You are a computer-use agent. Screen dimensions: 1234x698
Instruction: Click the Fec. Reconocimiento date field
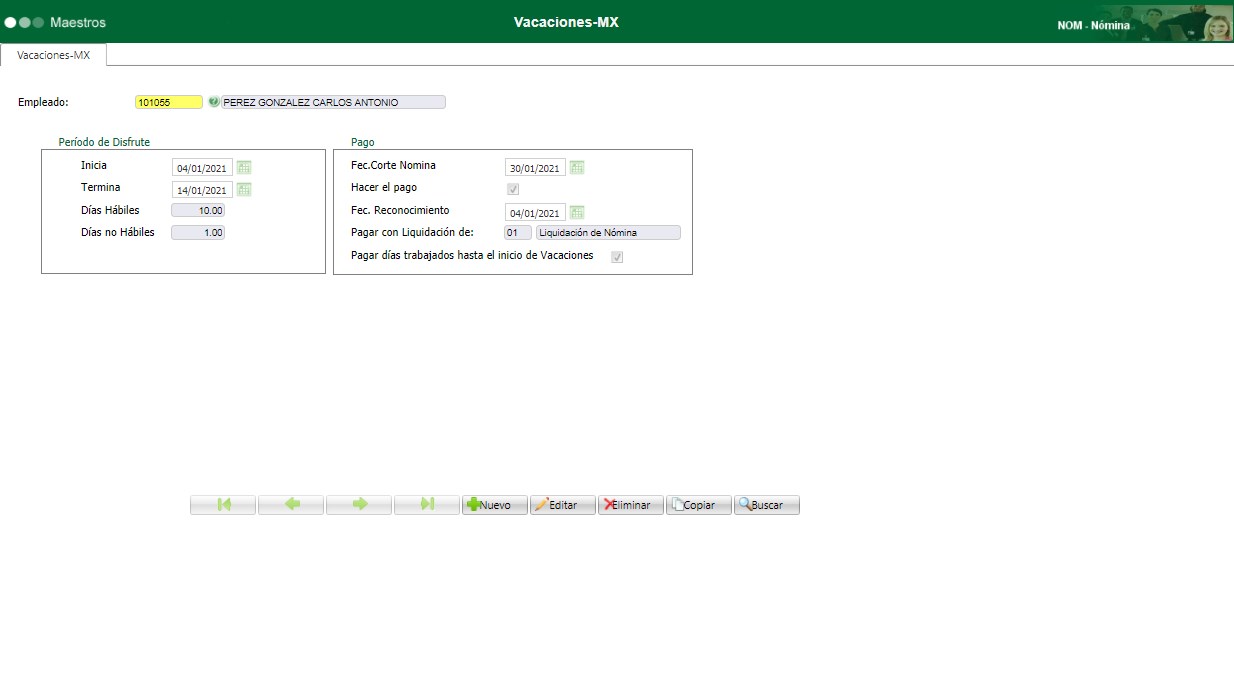tap(535, 212)
